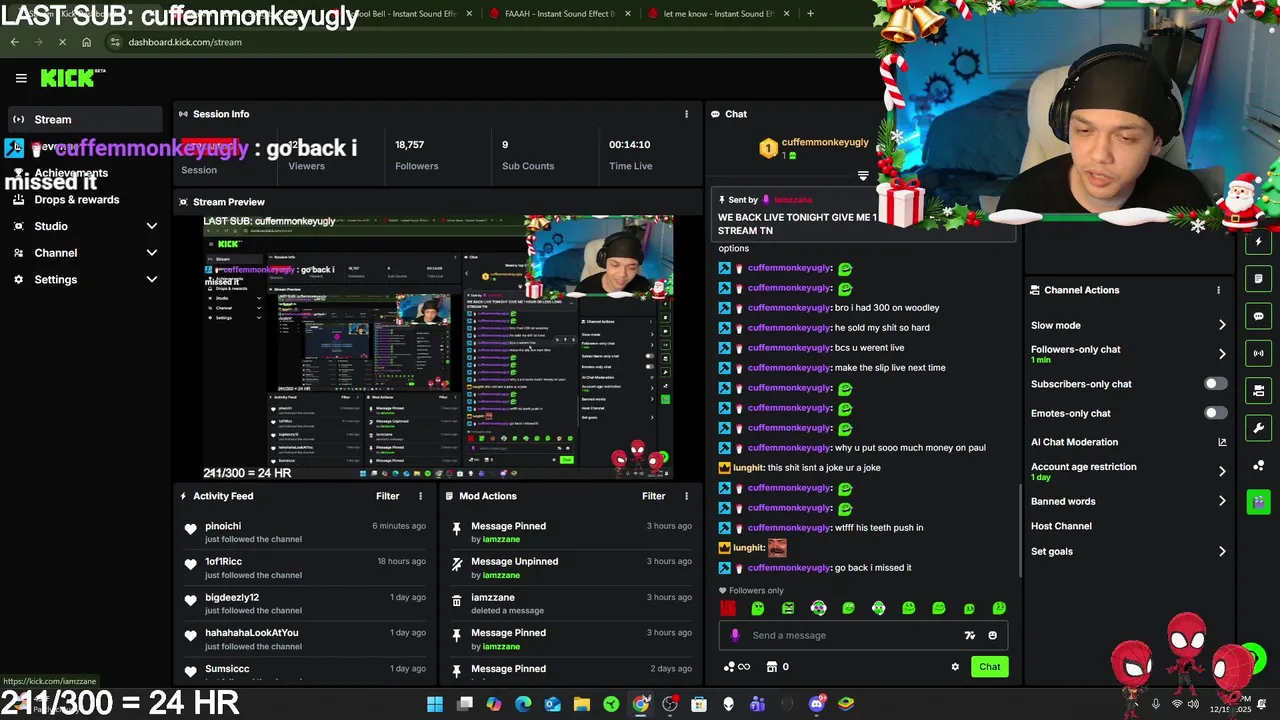Expand the Channel sidebar section
The width and height of the screenshot is (1280, 720).
click(x=151, y=253)
